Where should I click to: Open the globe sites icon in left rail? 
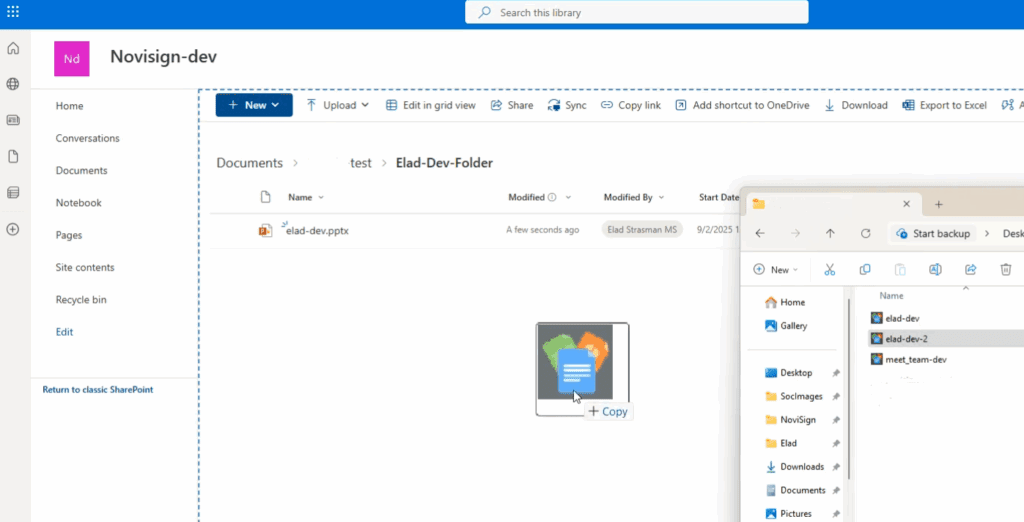coord(13,84)
